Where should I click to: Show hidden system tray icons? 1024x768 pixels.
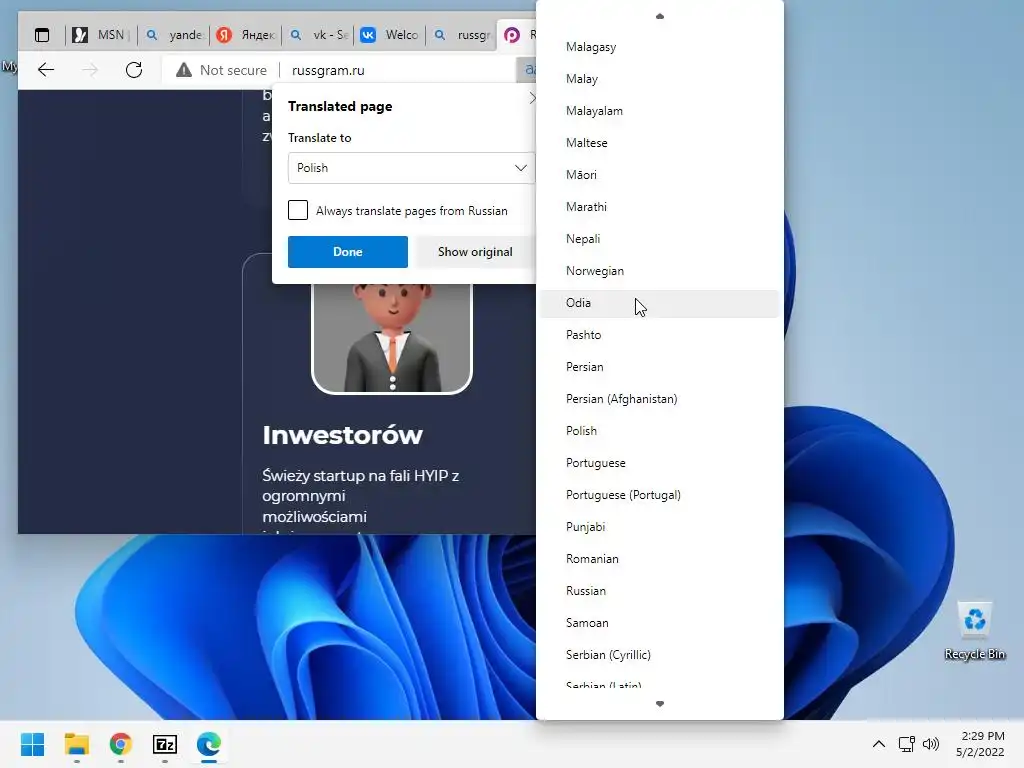(x=879, y=744)
